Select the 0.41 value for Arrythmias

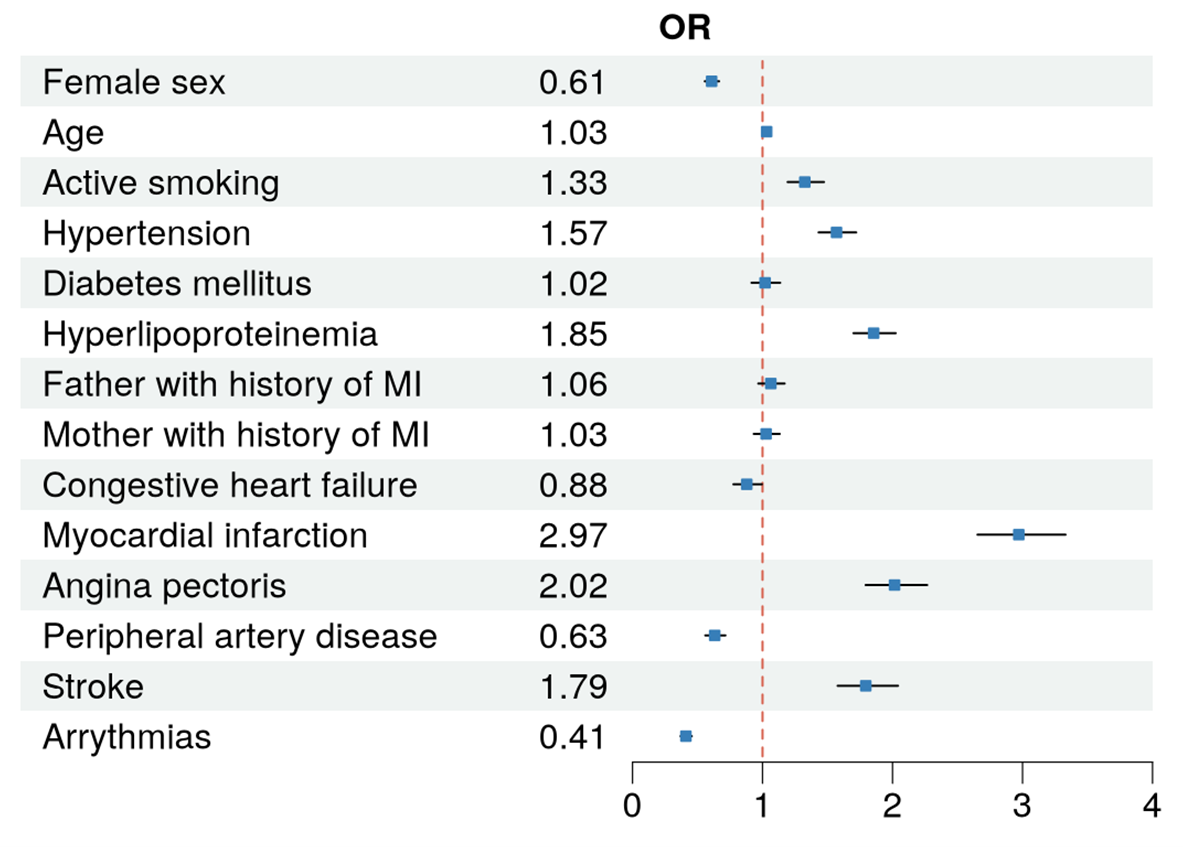(x=573, y=737)
